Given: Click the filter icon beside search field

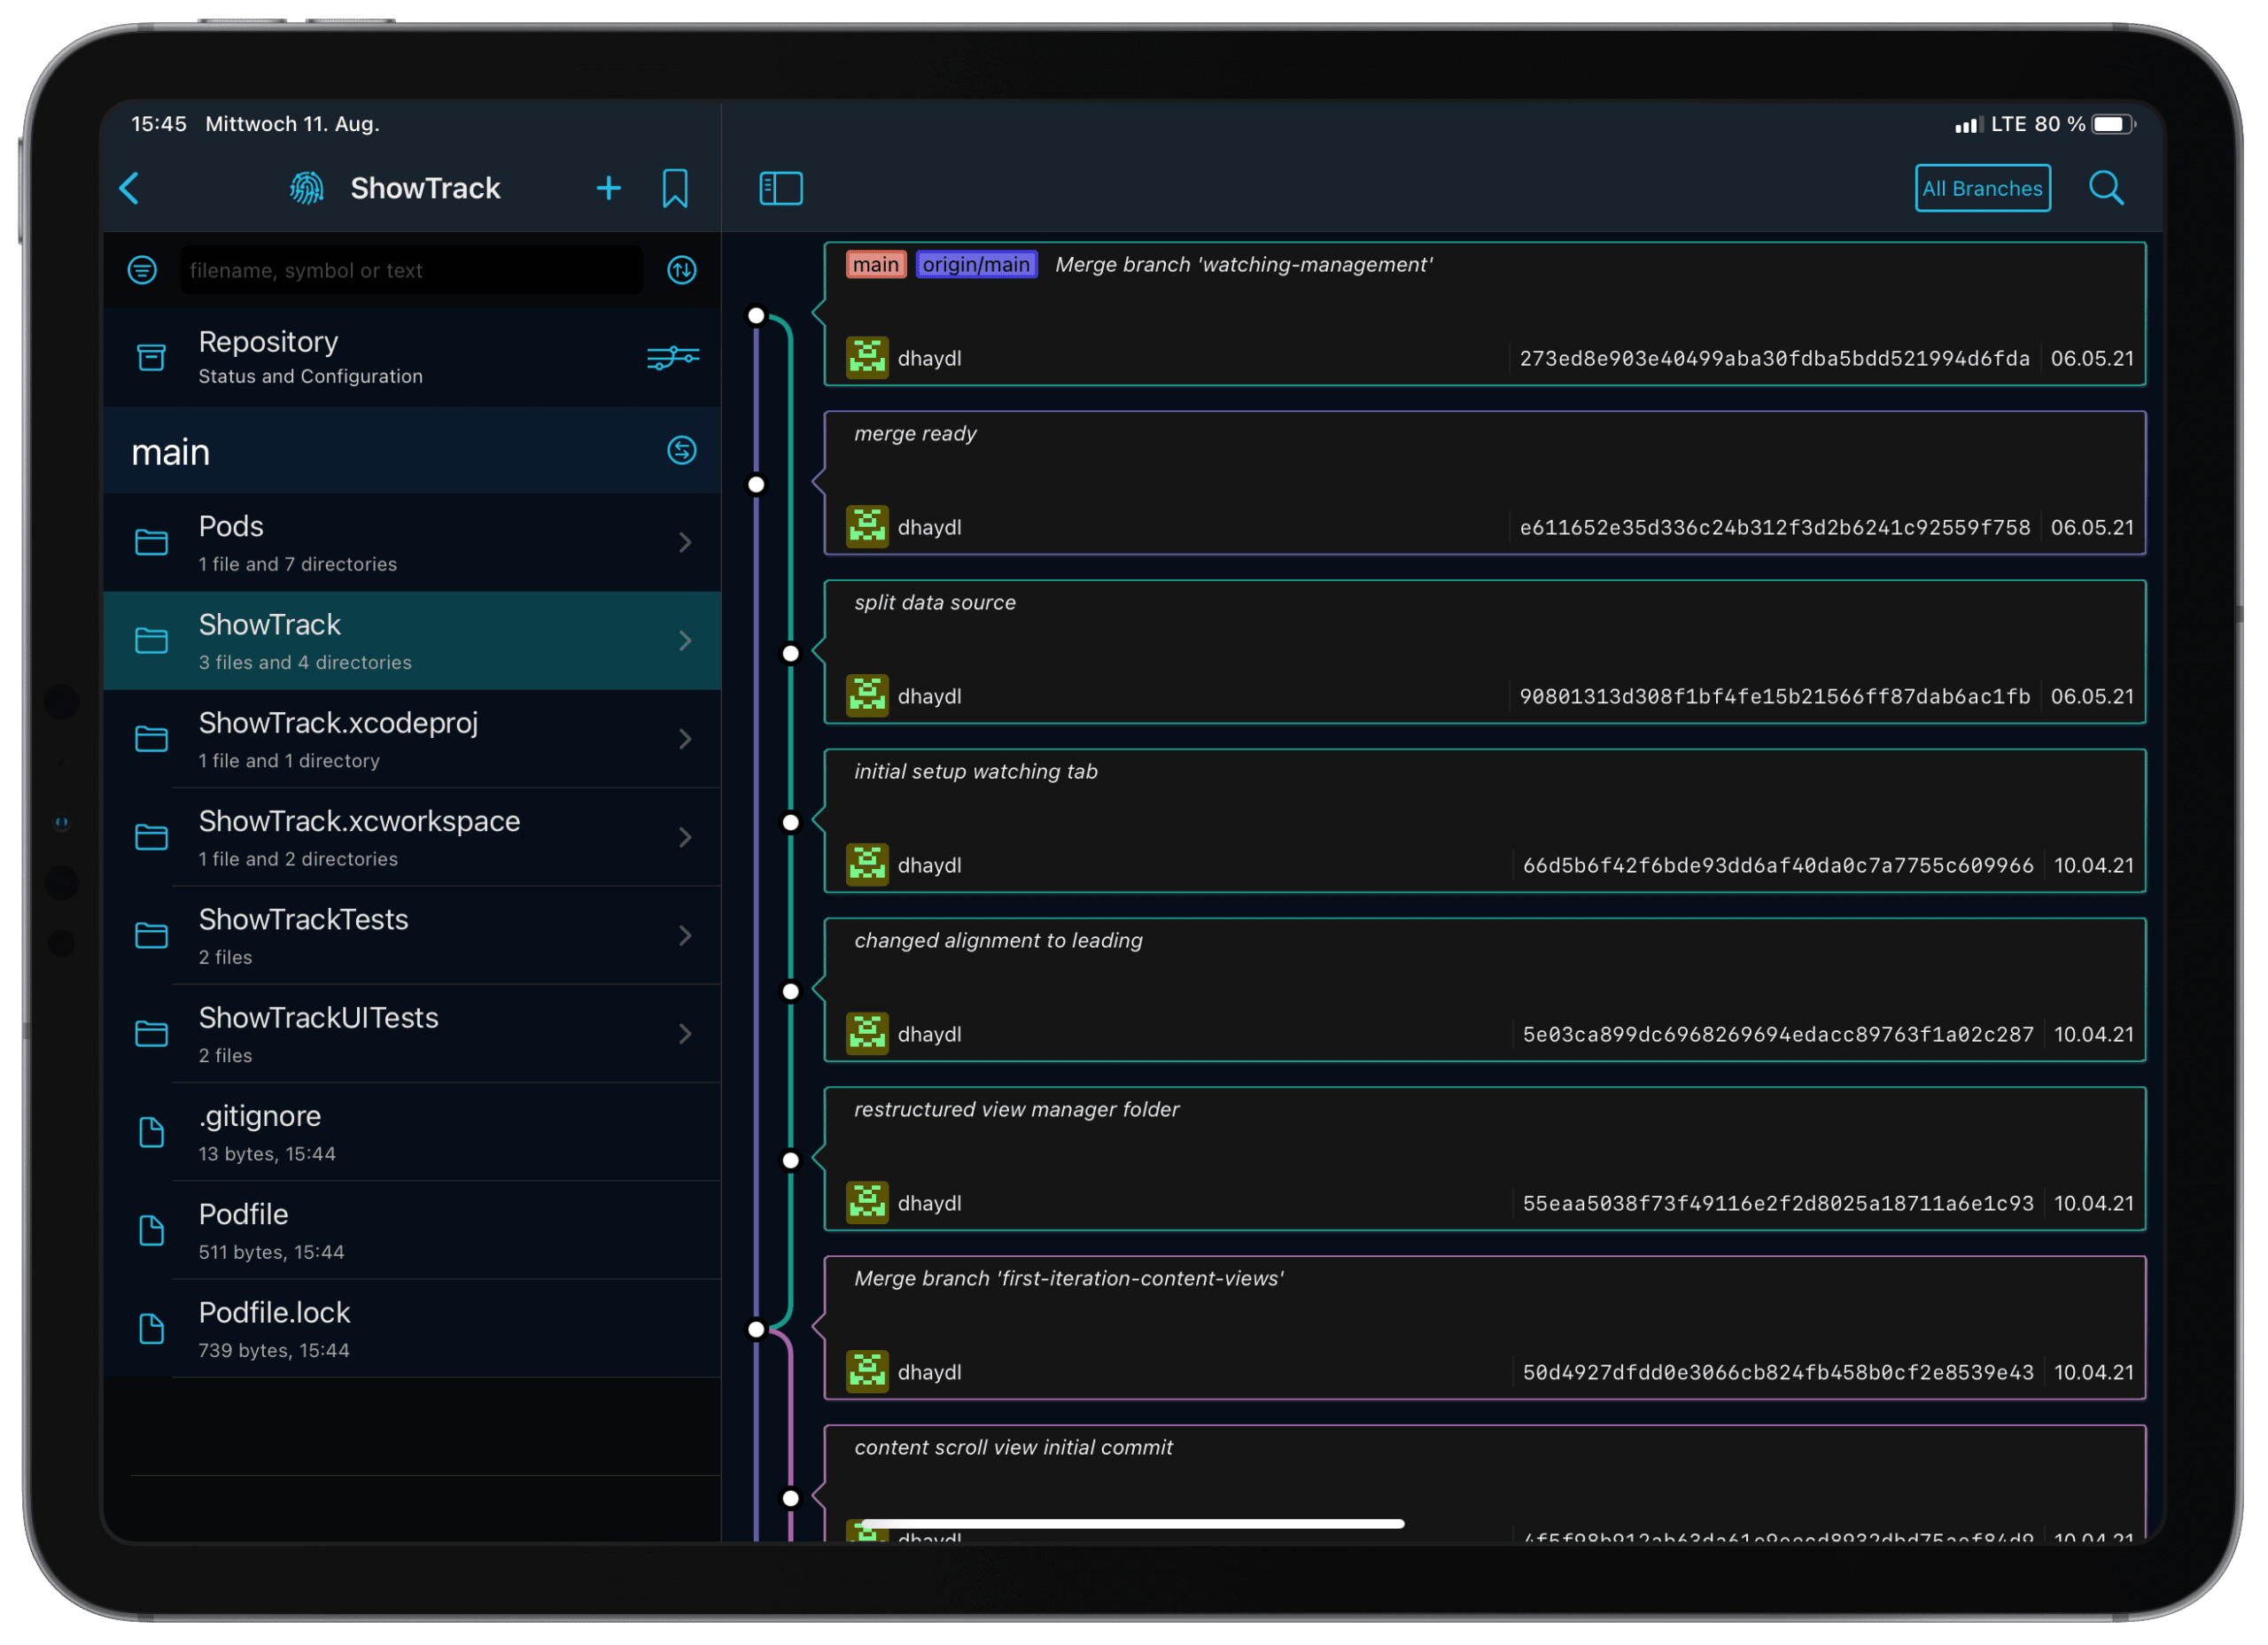Looking at the screenshot, I should click(142, 270).
